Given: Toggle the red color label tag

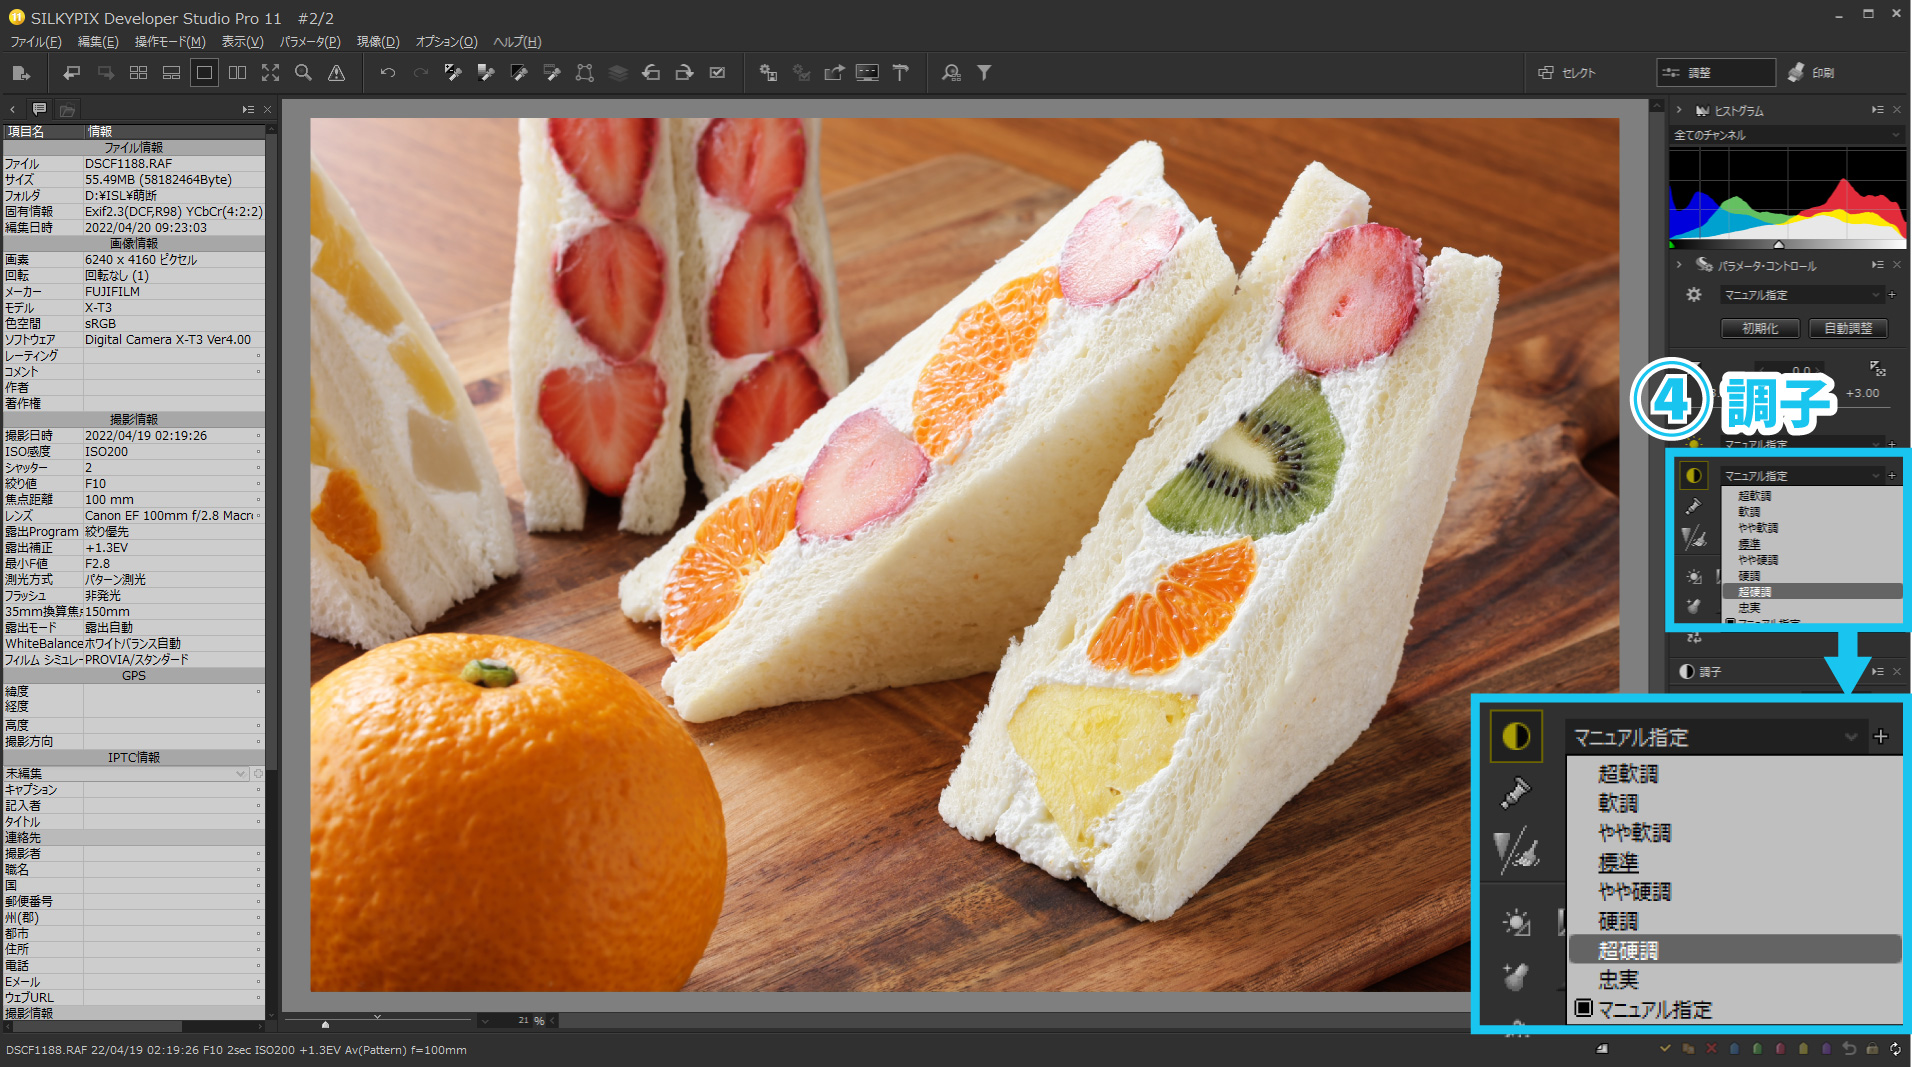Looking at the screenshot, I should click(1780, 1049).
